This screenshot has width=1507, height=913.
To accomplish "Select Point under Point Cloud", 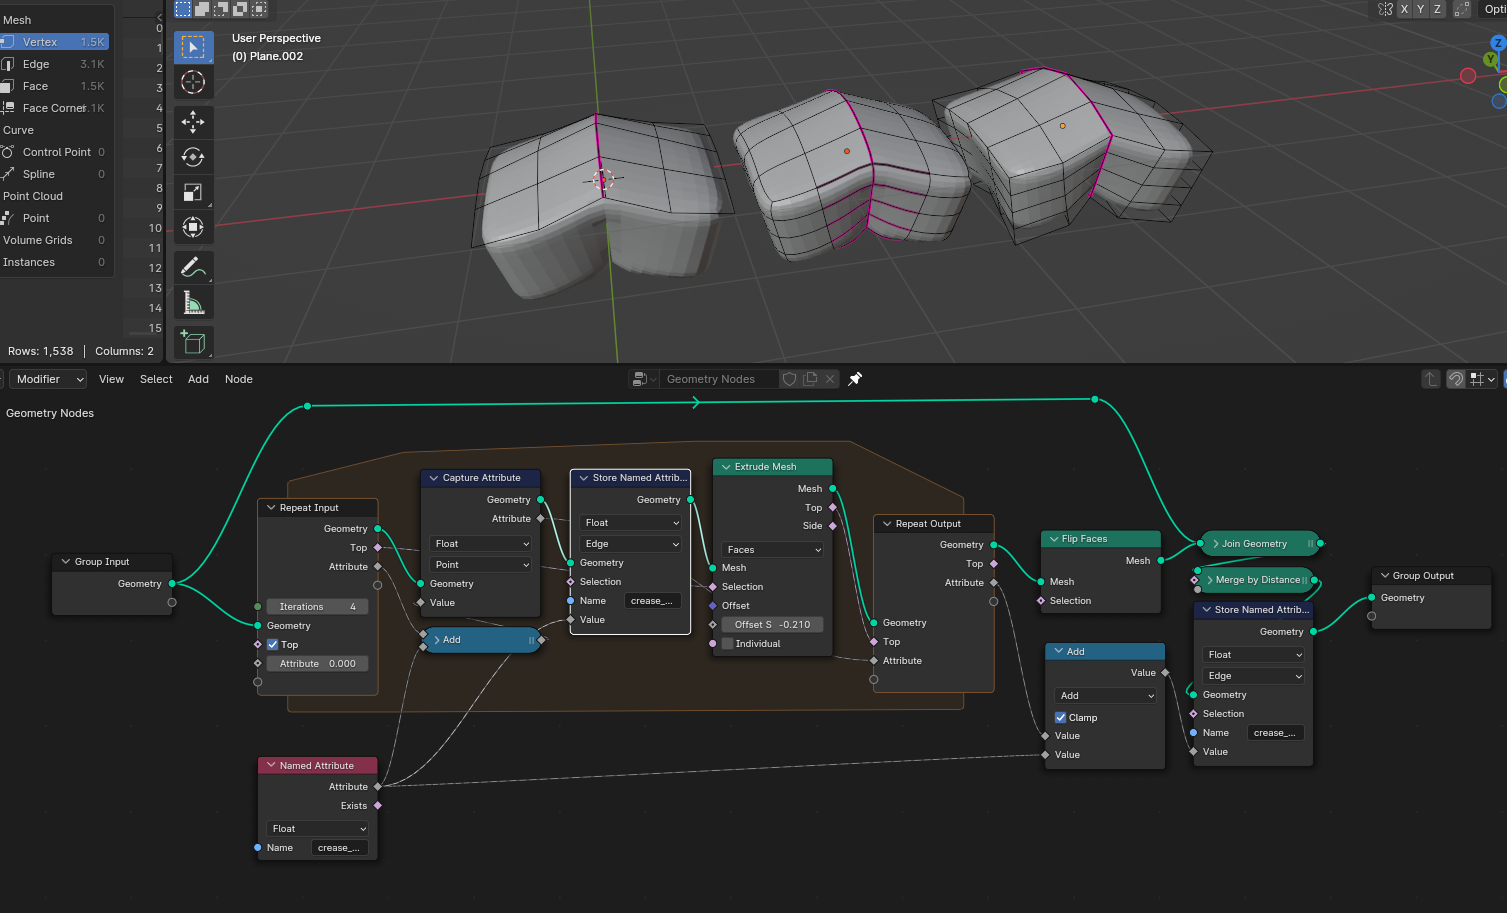I will point(54,218).
